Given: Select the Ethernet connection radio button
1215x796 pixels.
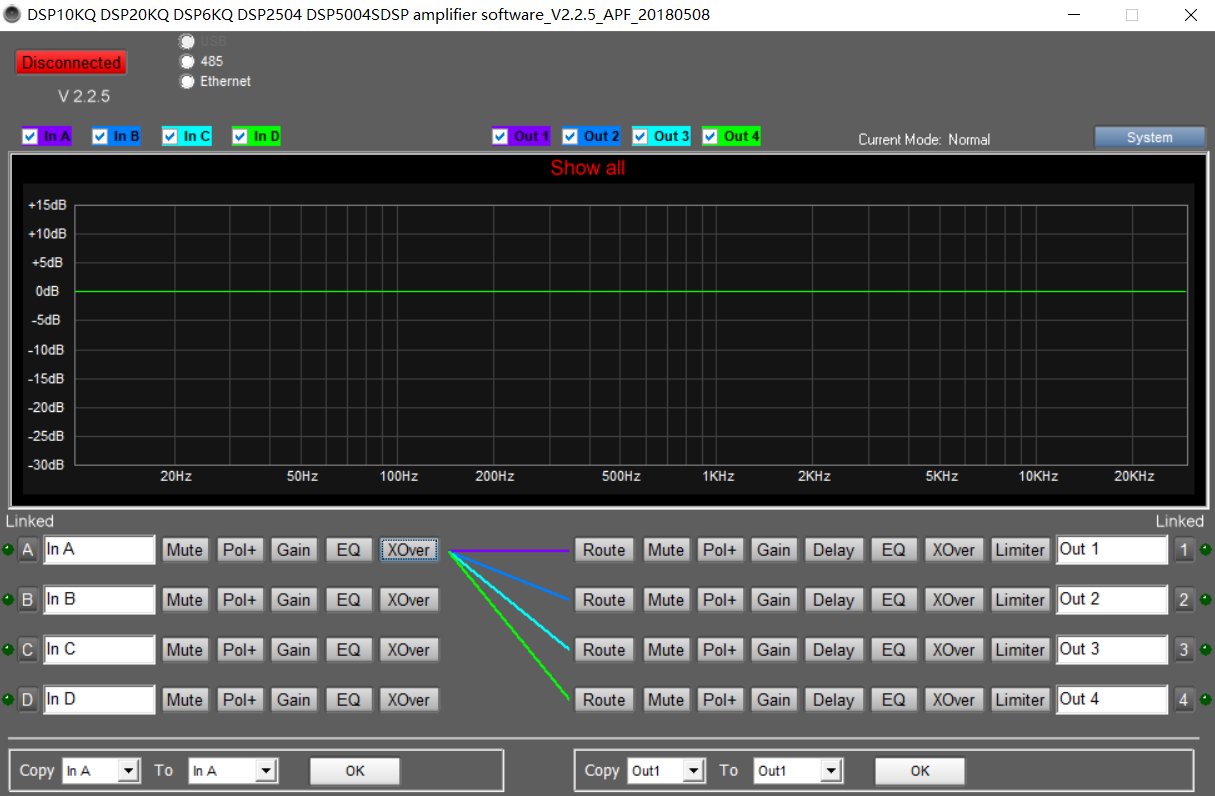Looking at the screenshot, I should [187, 82].
